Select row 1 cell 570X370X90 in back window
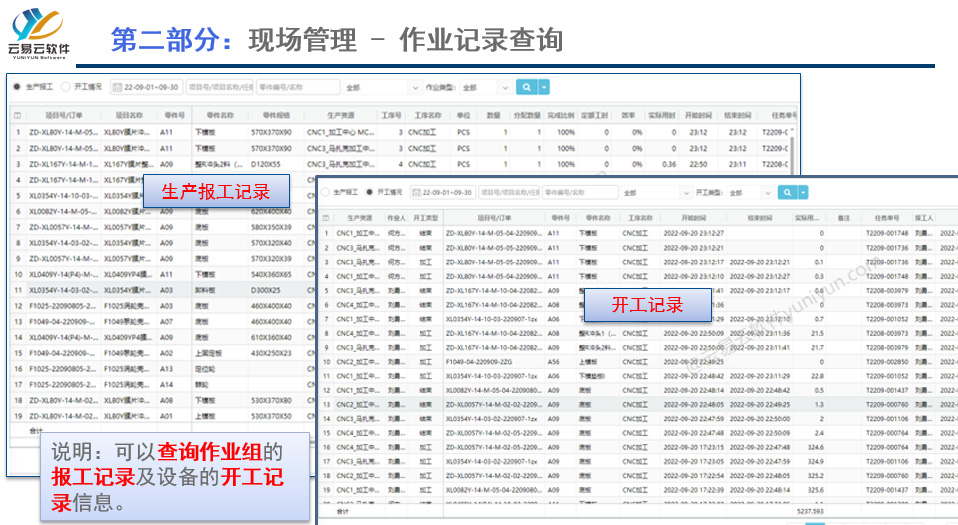Viewport: 958px width, 525px height. pos(271,132)
